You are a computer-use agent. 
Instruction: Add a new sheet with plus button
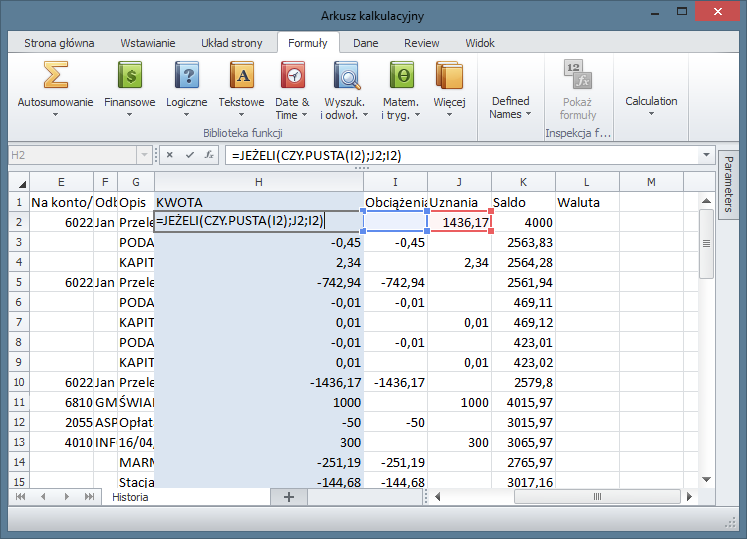[x=289, y=497]
